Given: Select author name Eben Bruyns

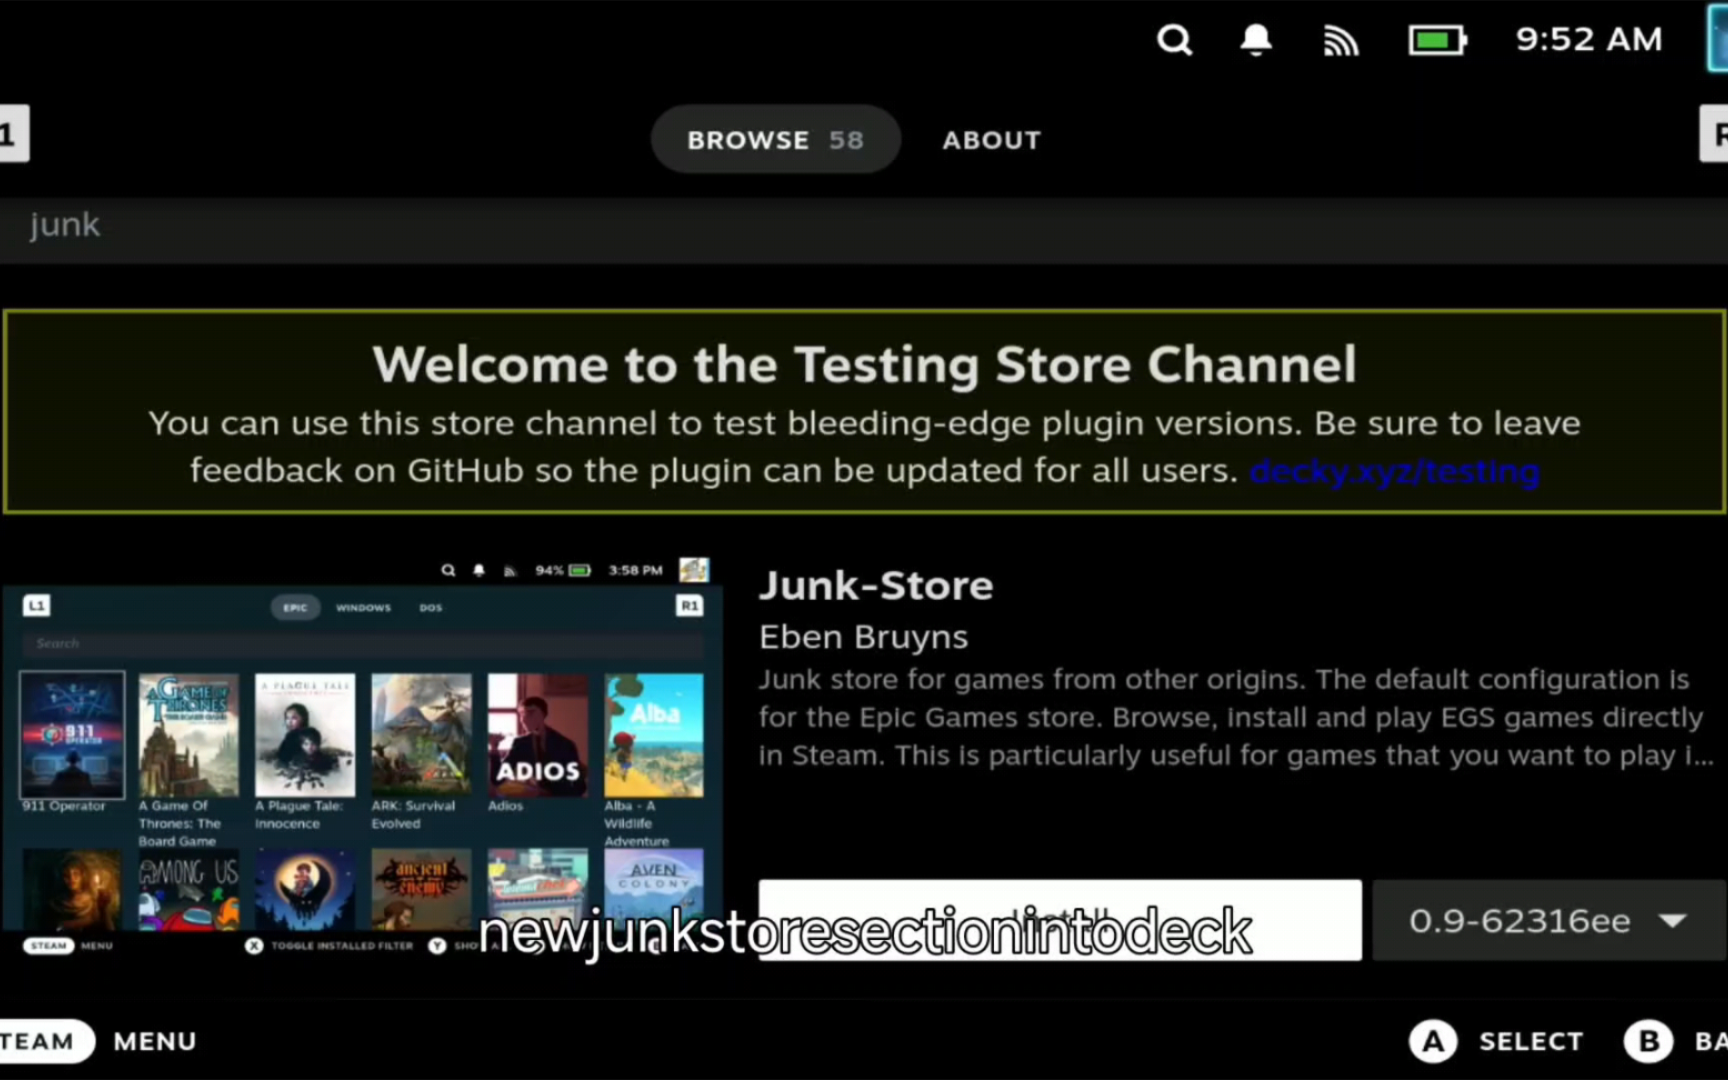Looking at the screenshot, I should (863, 637).
